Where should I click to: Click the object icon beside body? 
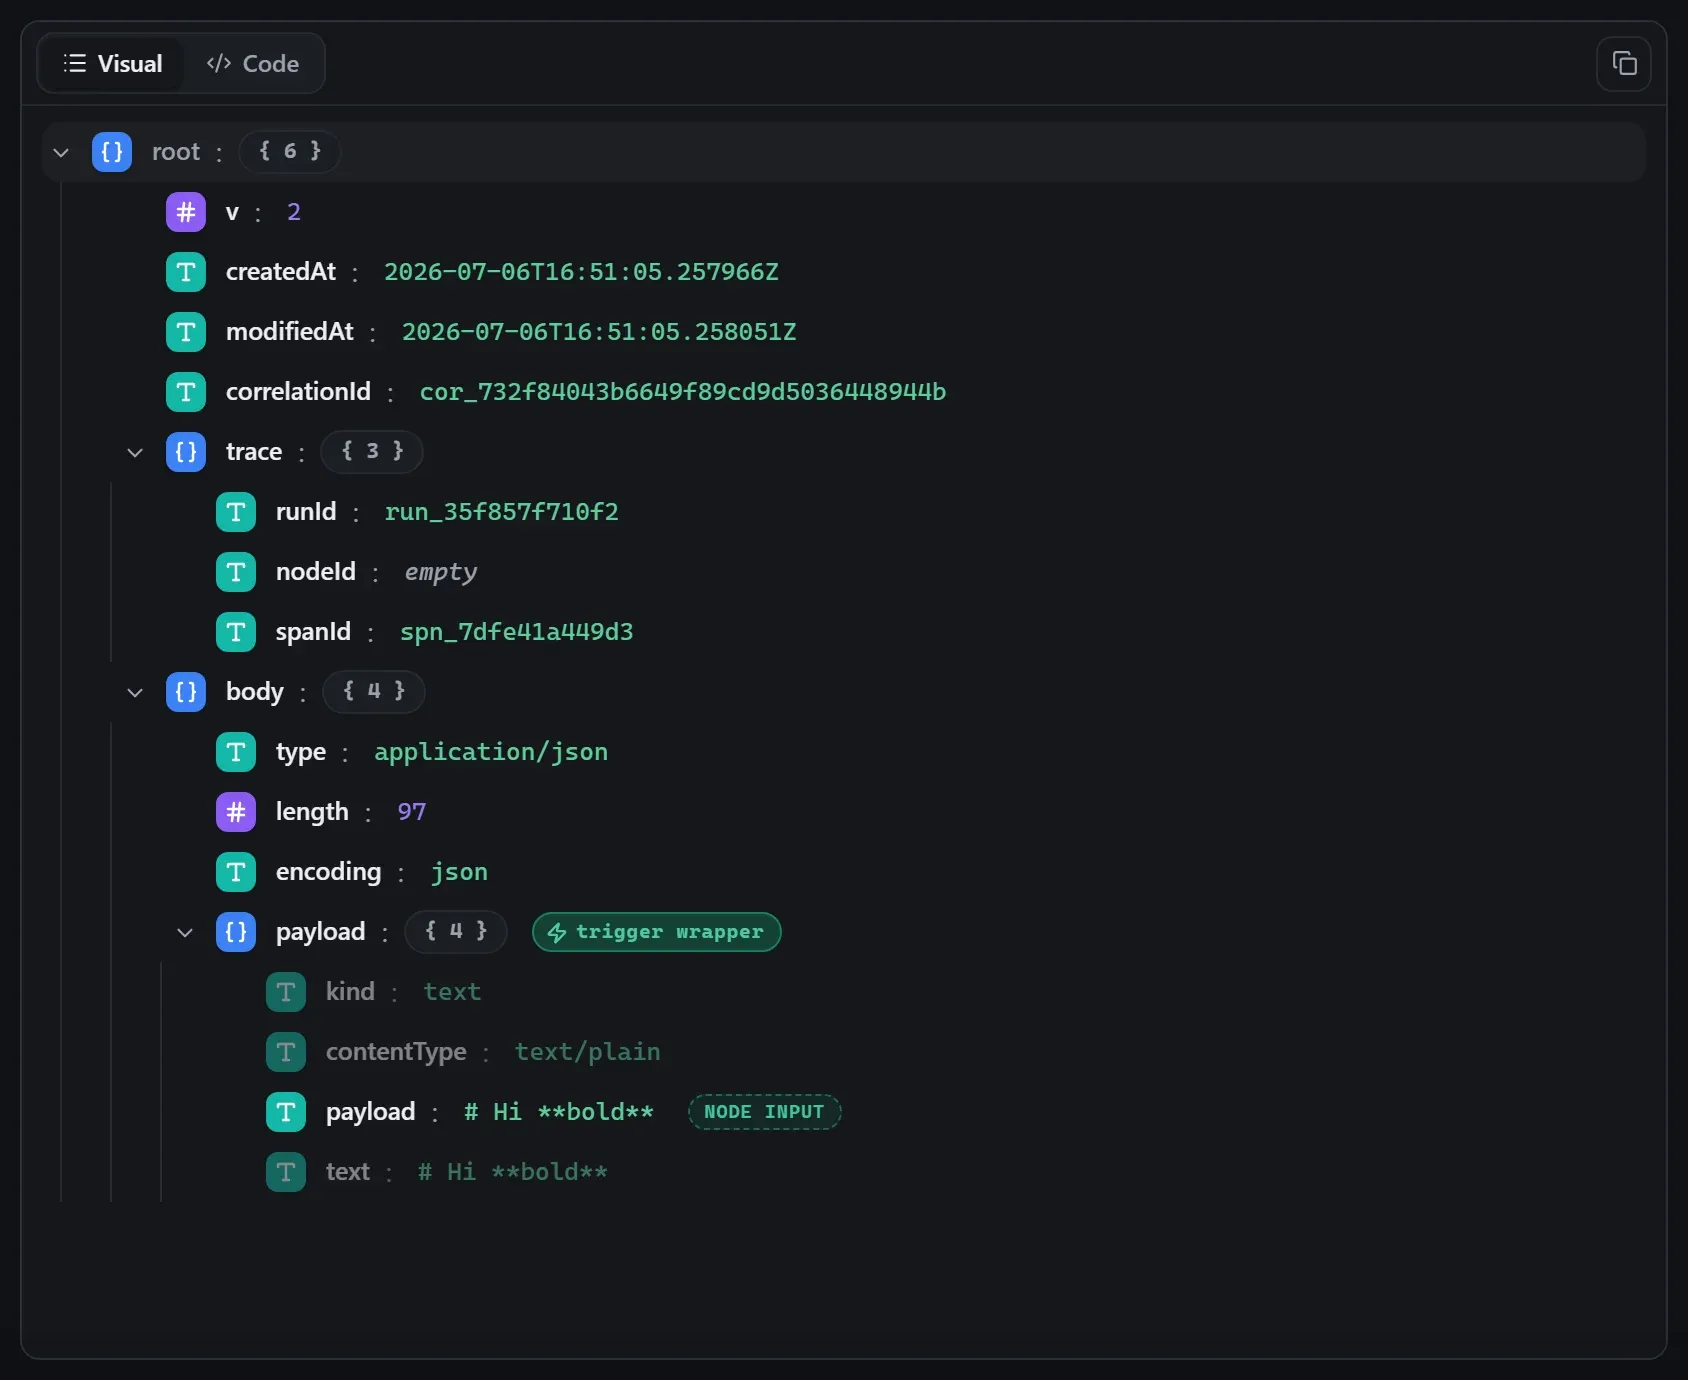click(x=186, y=692)
